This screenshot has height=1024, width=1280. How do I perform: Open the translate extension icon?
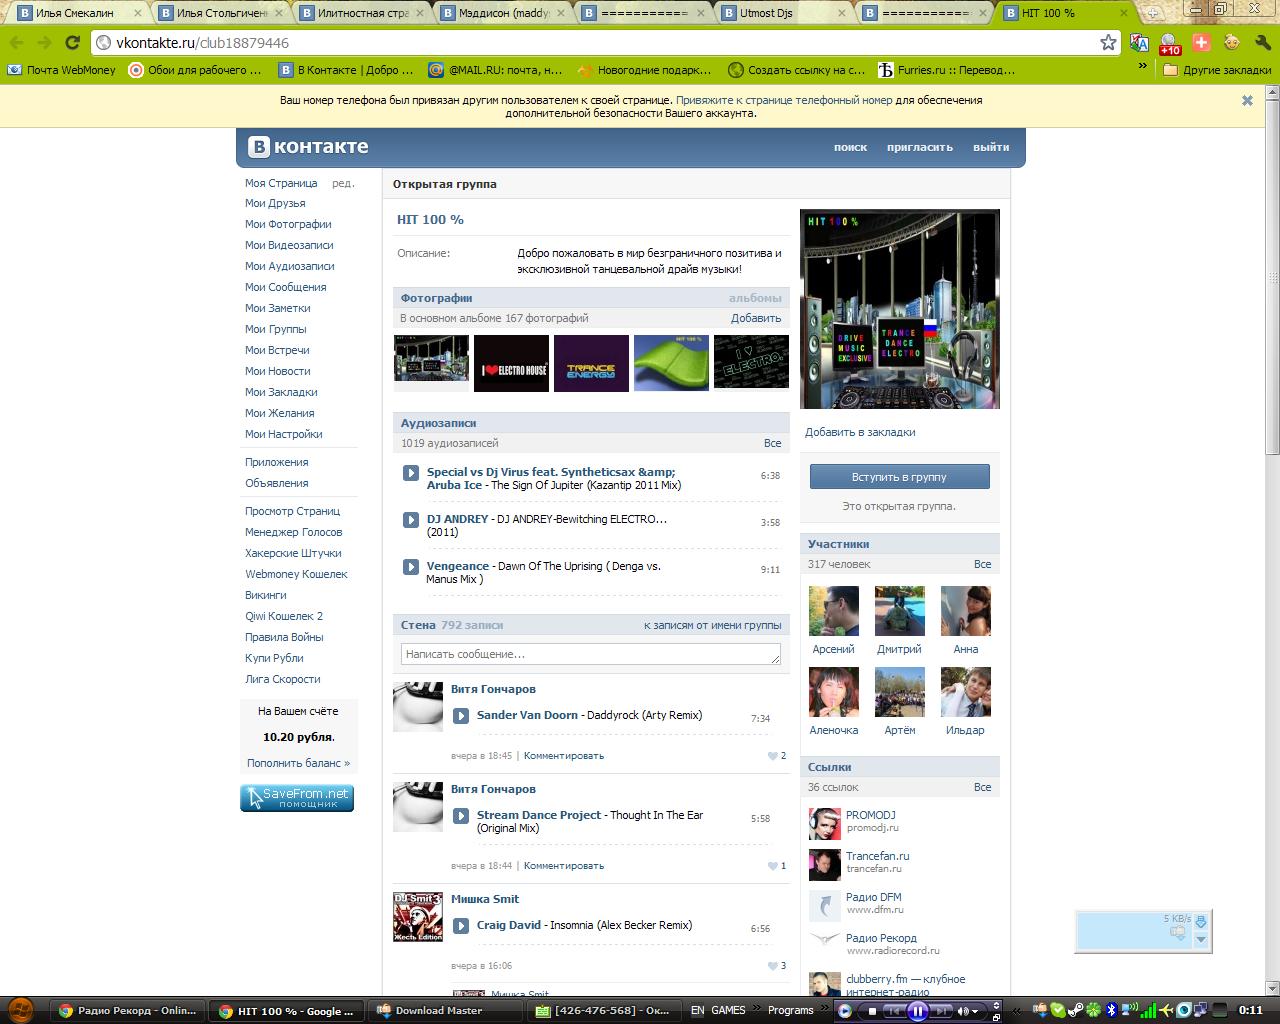[1139, 42]
